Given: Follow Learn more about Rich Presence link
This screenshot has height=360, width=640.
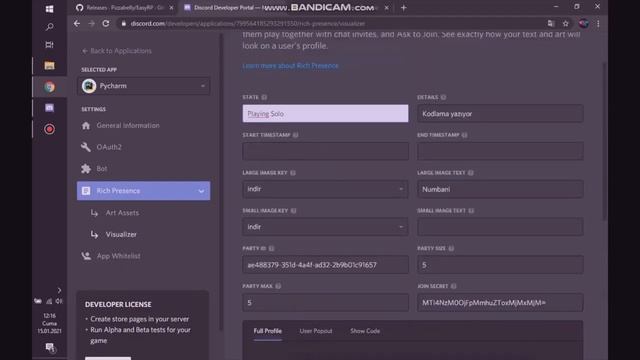Looking at the screenshot, I should click(x=290, y=66).
